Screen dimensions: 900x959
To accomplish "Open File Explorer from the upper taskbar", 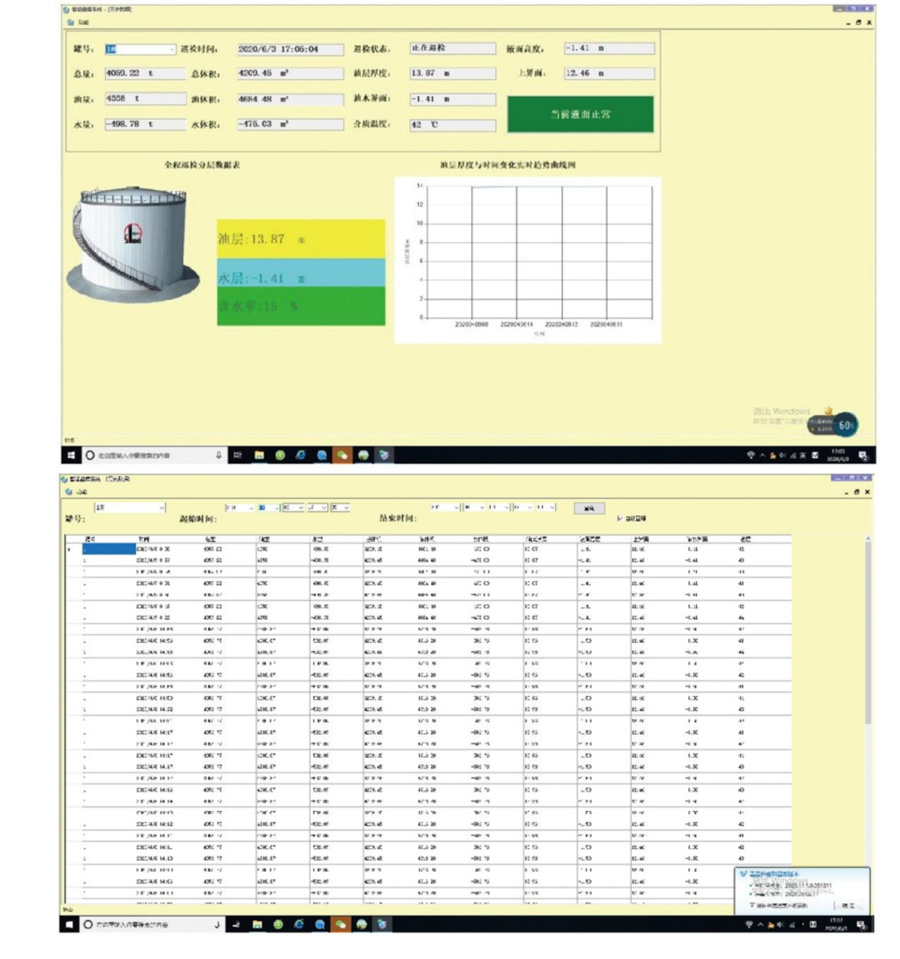I will [x=259, y=455].
